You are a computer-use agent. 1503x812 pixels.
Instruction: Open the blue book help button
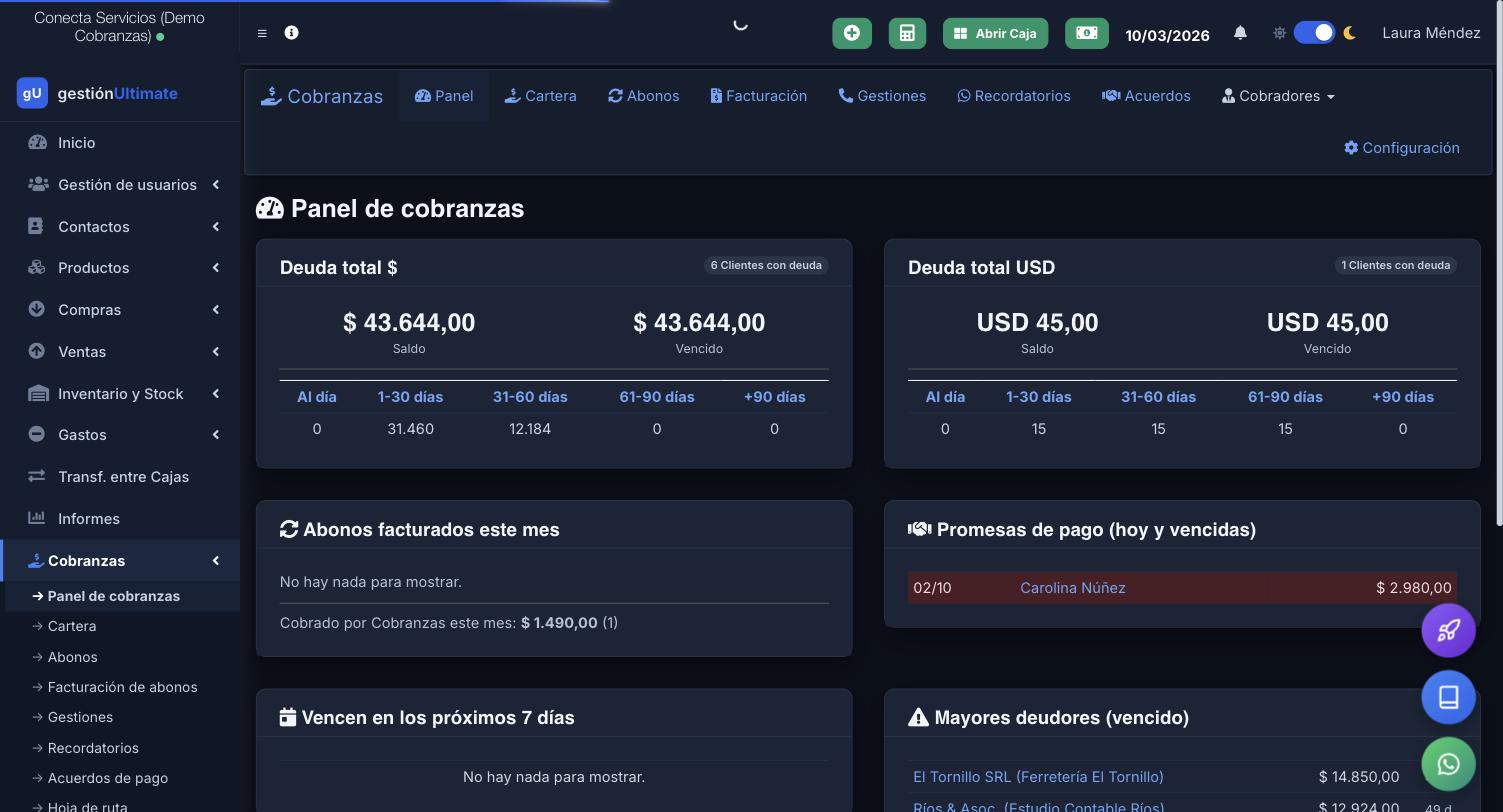pos(1449,697)
